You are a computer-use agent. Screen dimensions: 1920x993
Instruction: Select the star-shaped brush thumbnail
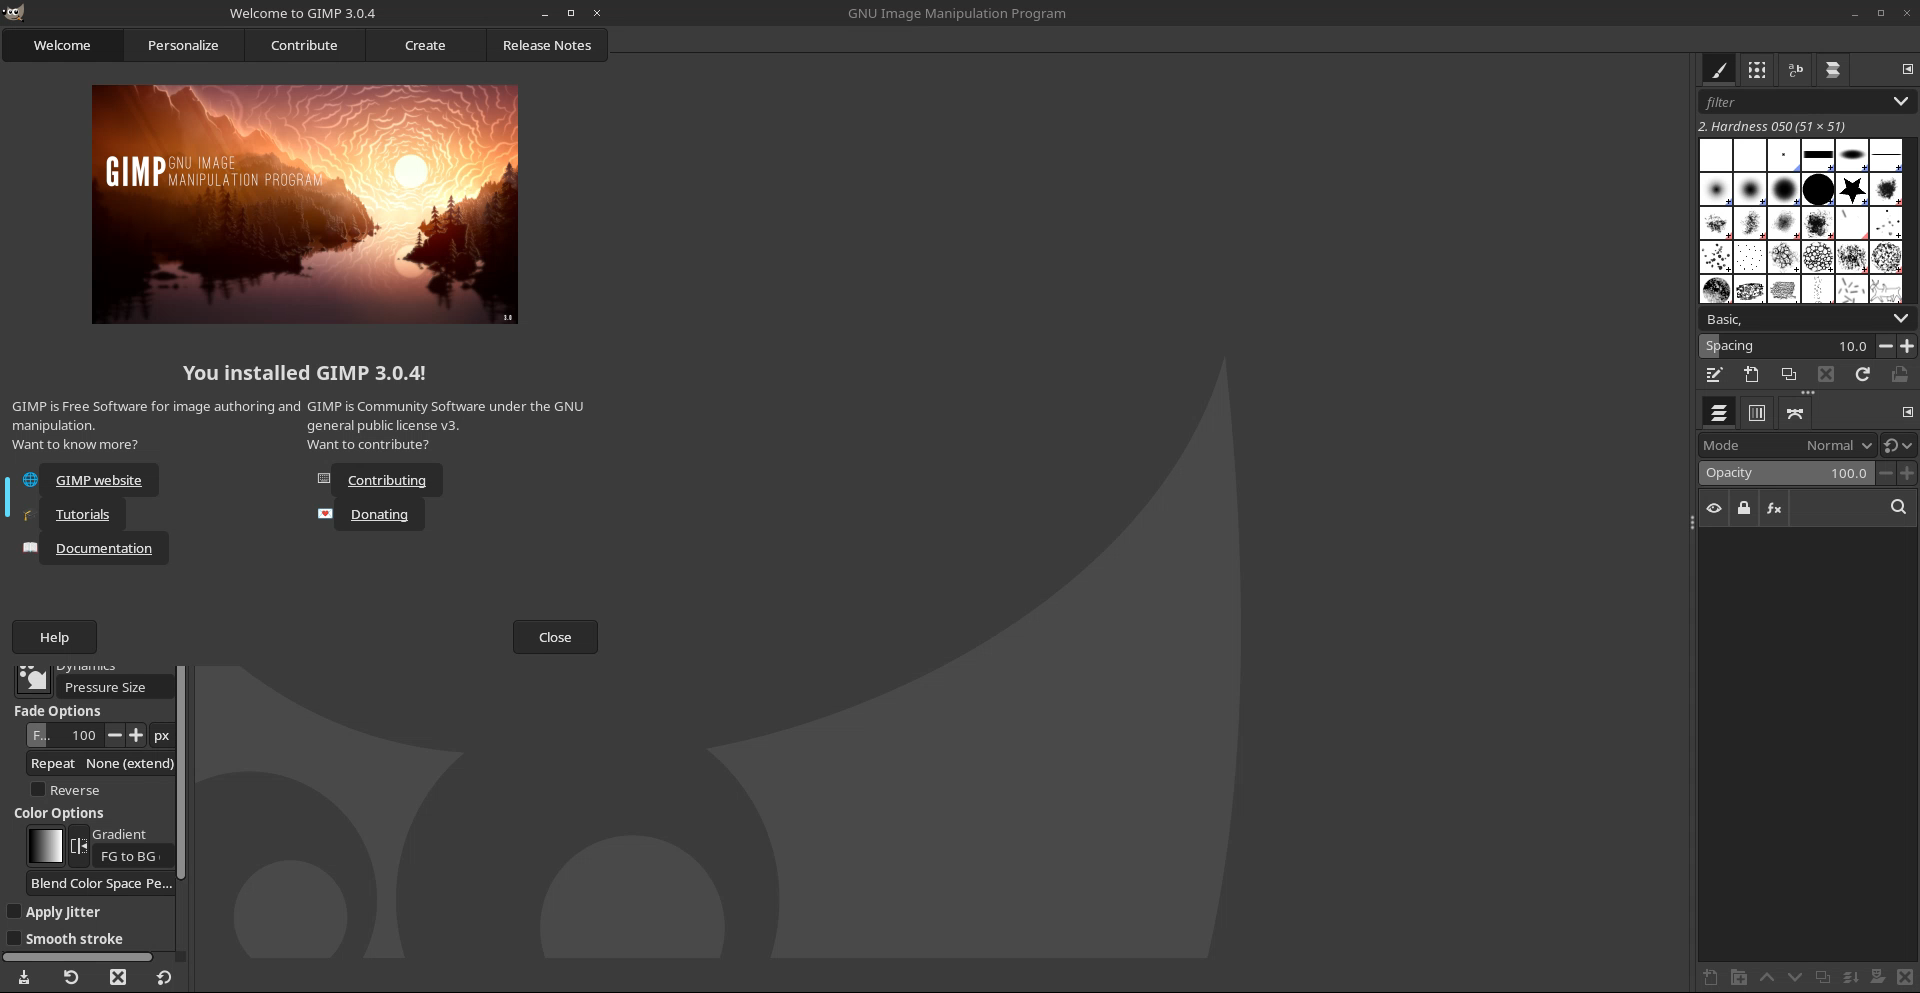coord(1852,189)
